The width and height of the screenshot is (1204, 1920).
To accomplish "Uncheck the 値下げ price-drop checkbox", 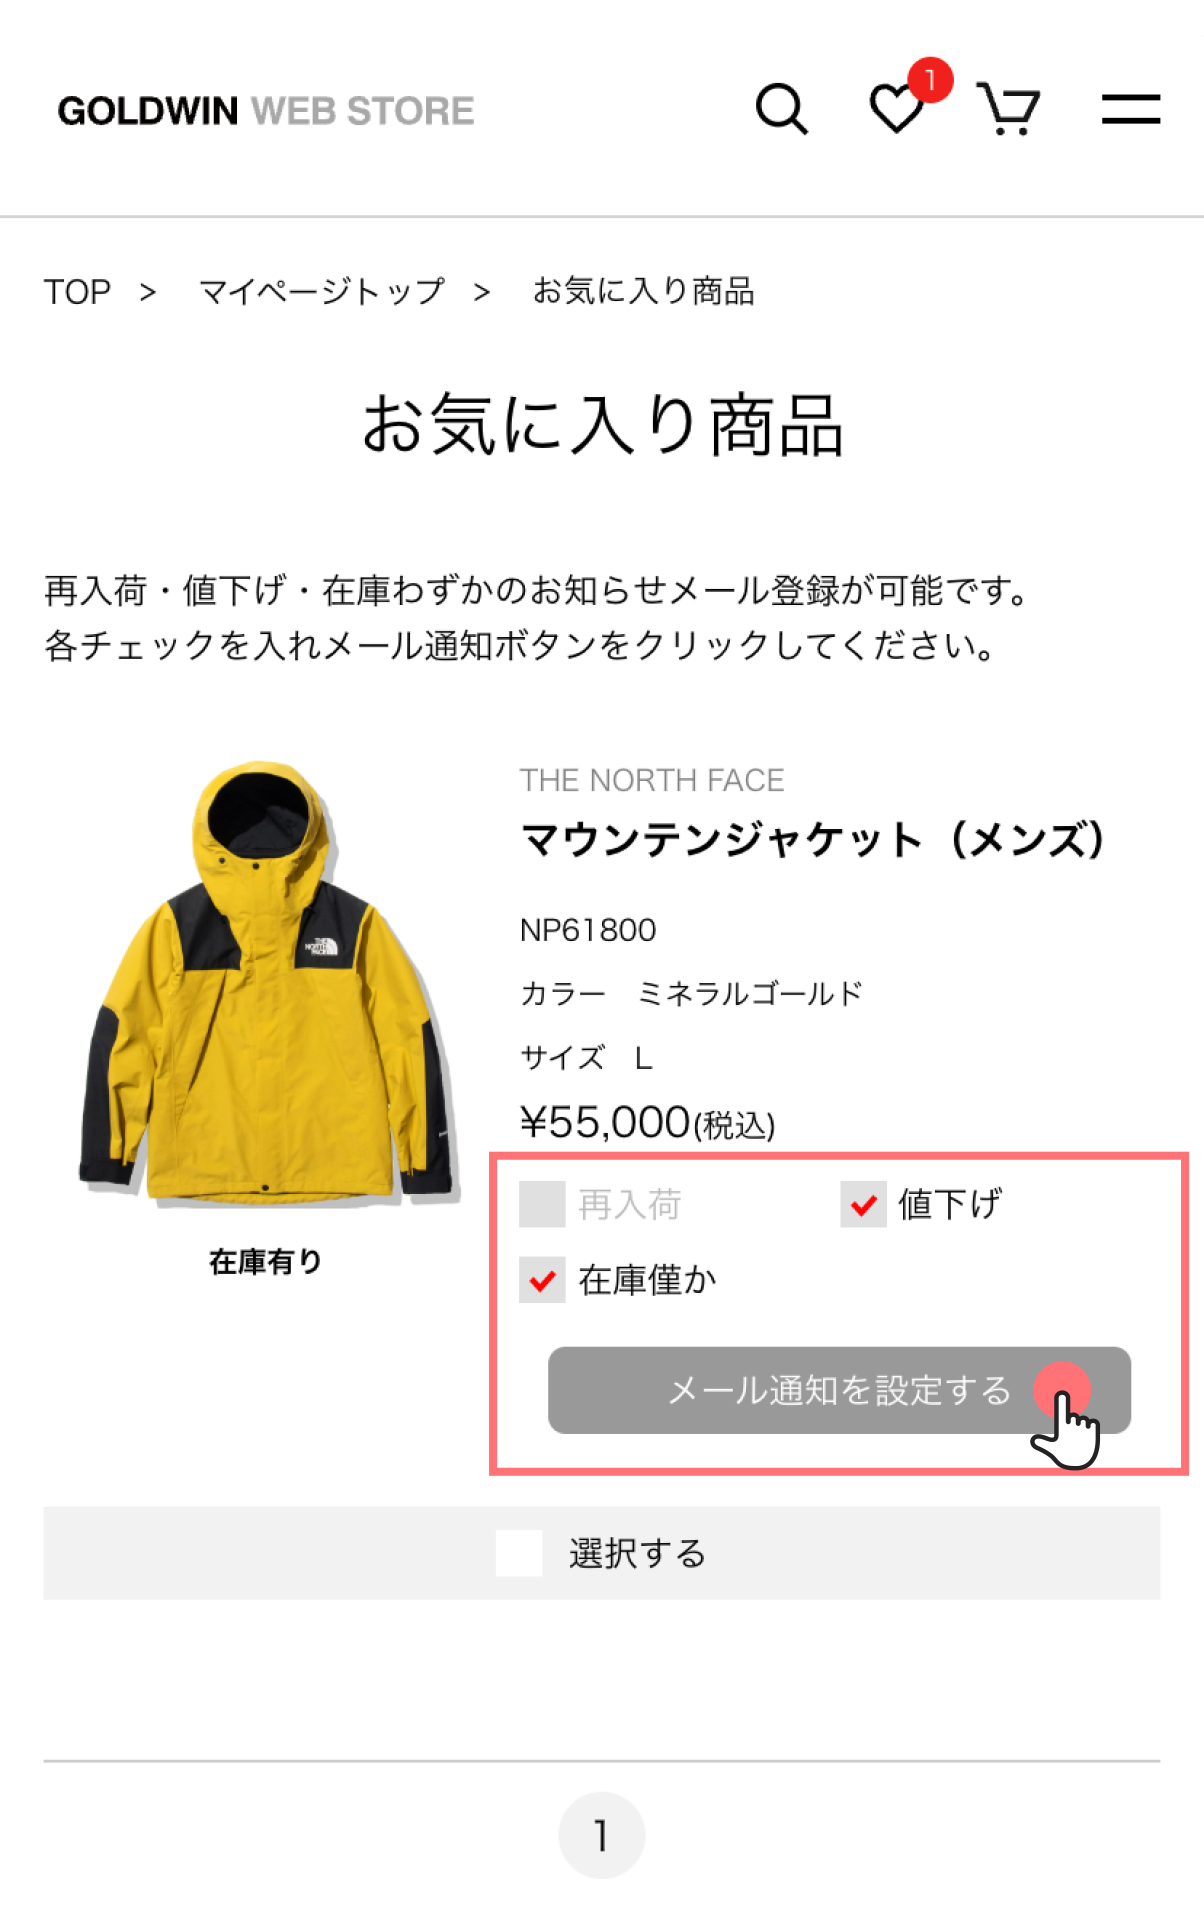I will point(863,1204).
